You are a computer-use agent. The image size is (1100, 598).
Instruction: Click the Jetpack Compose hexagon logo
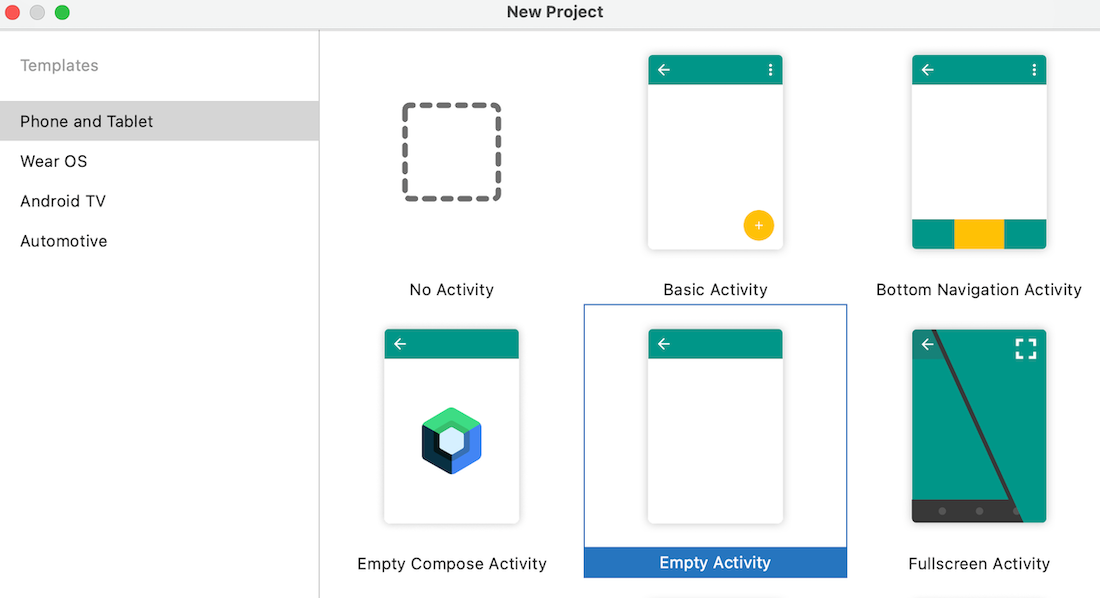[451, 440]
